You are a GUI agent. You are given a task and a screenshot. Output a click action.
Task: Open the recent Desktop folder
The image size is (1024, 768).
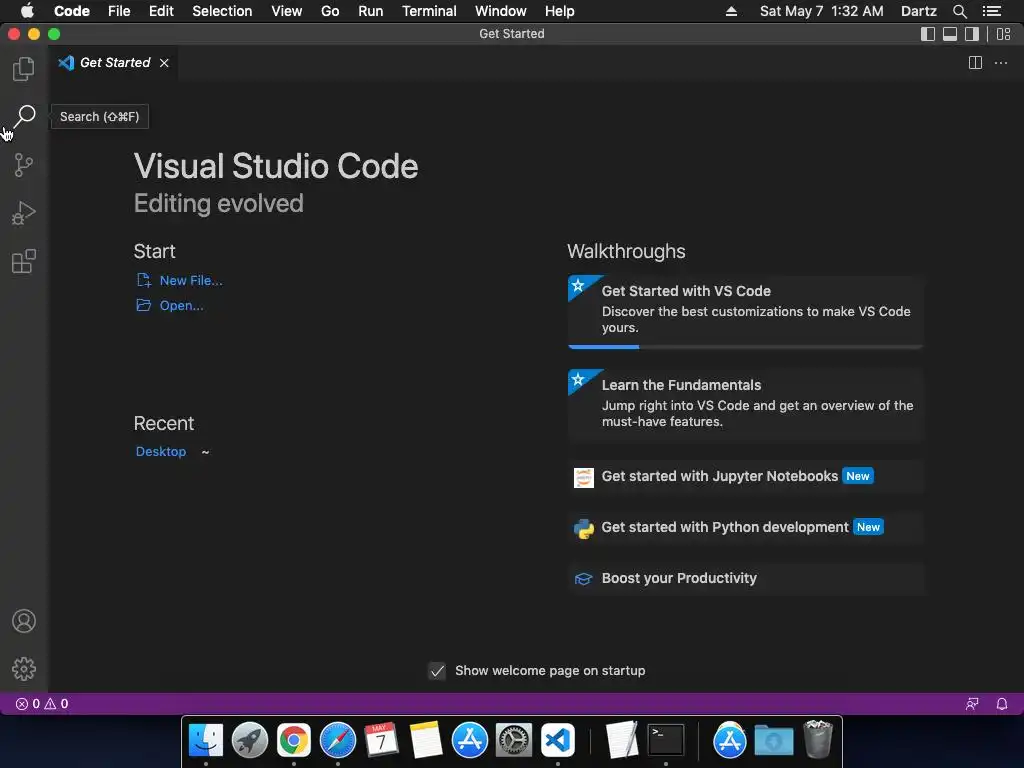pos(161,451)
